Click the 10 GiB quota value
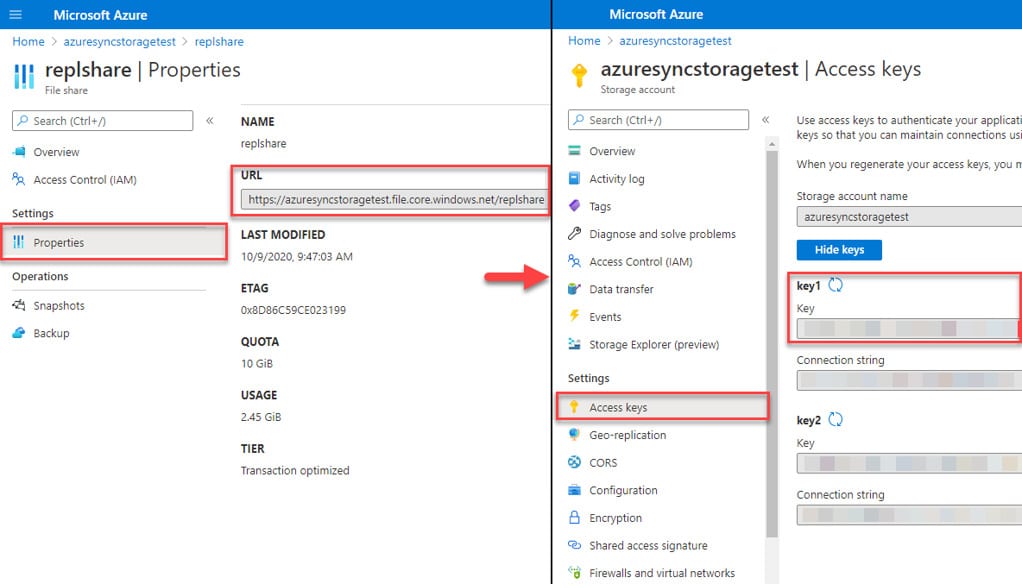 [257, 364]
